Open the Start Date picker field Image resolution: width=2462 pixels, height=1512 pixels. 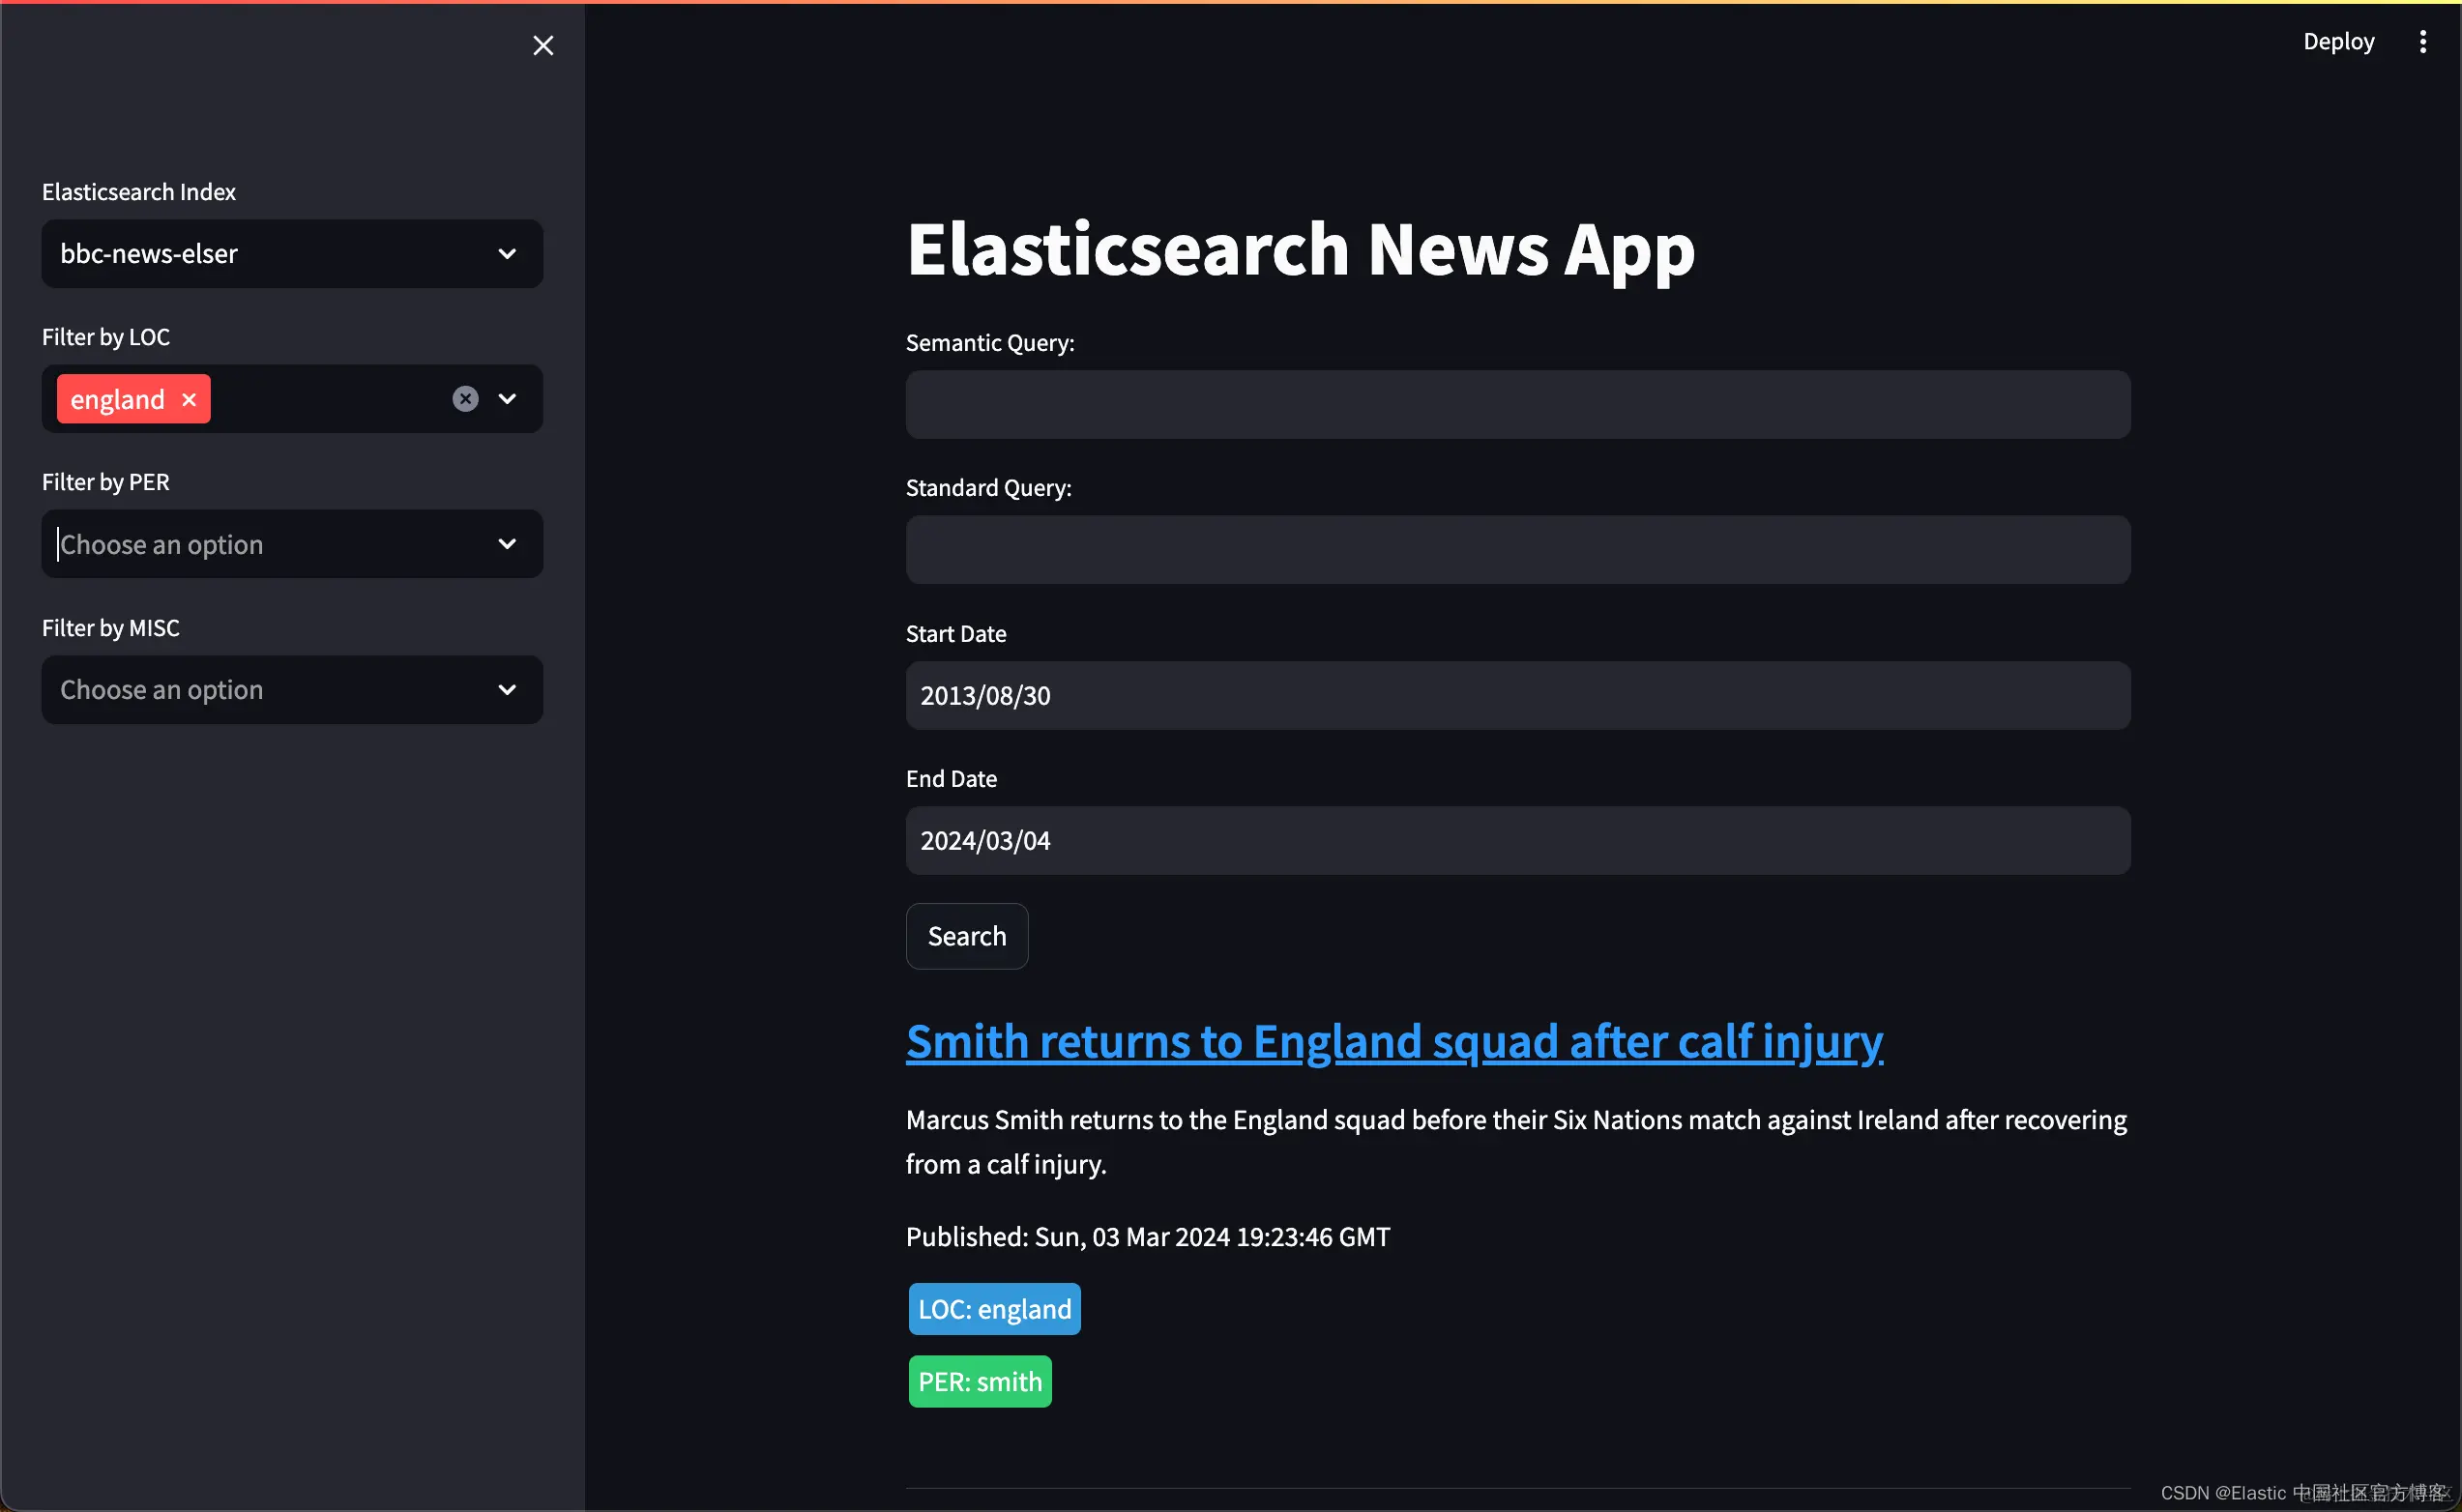pos(1517,695)
